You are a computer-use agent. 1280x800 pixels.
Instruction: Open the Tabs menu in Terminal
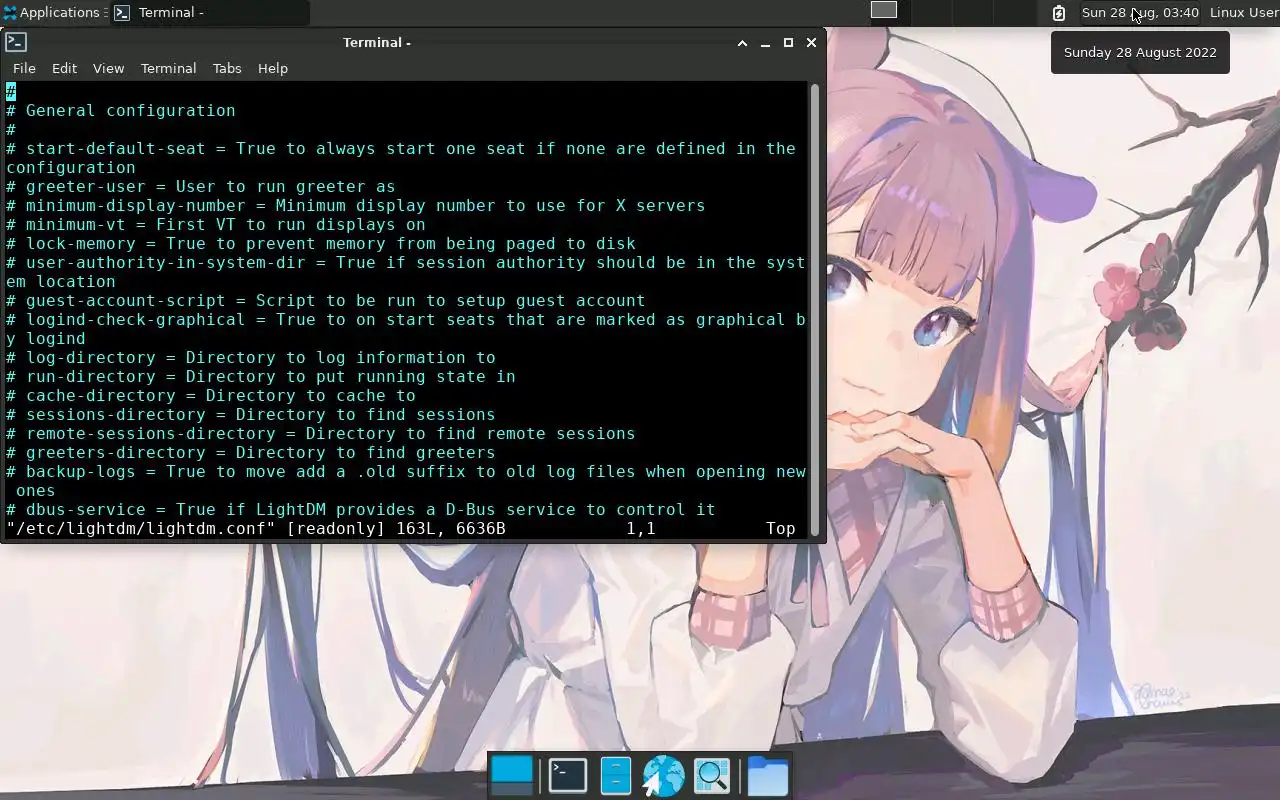[227, 68]
